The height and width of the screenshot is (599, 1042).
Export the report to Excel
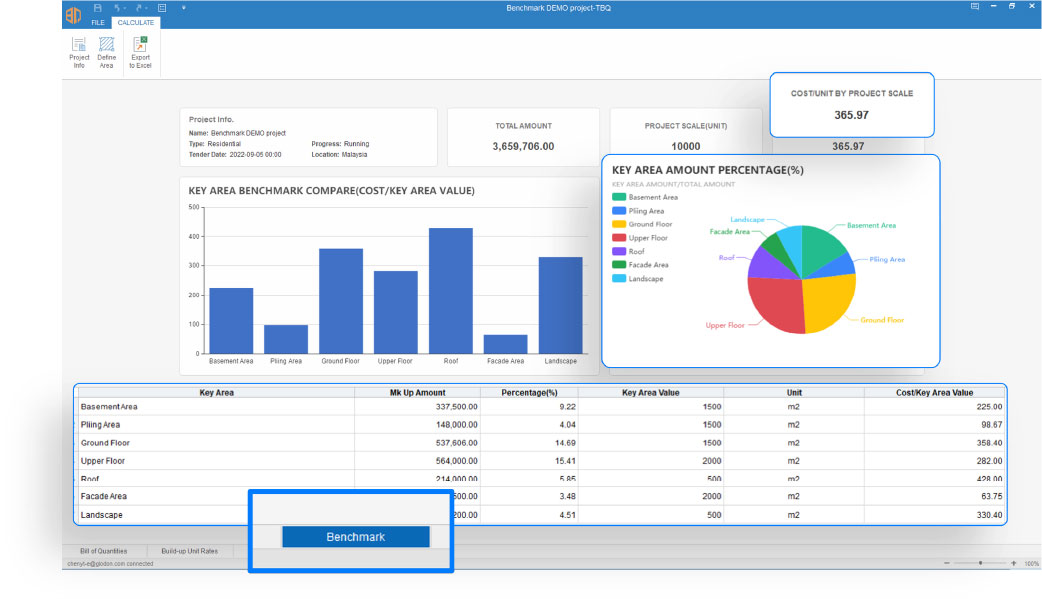click(140, 52)
